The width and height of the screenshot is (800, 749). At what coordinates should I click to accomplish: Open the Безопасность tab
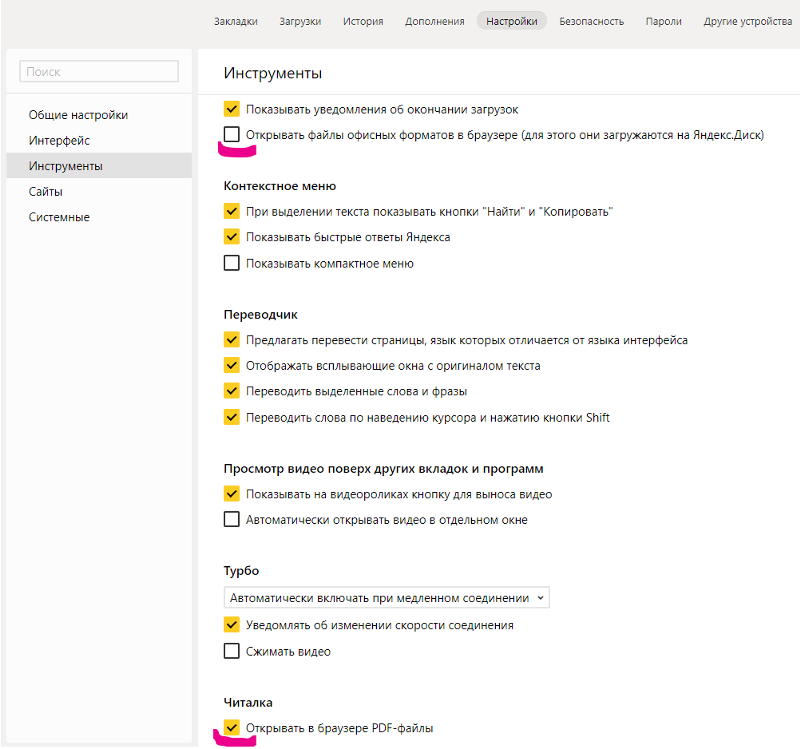[x=591, y=21]
